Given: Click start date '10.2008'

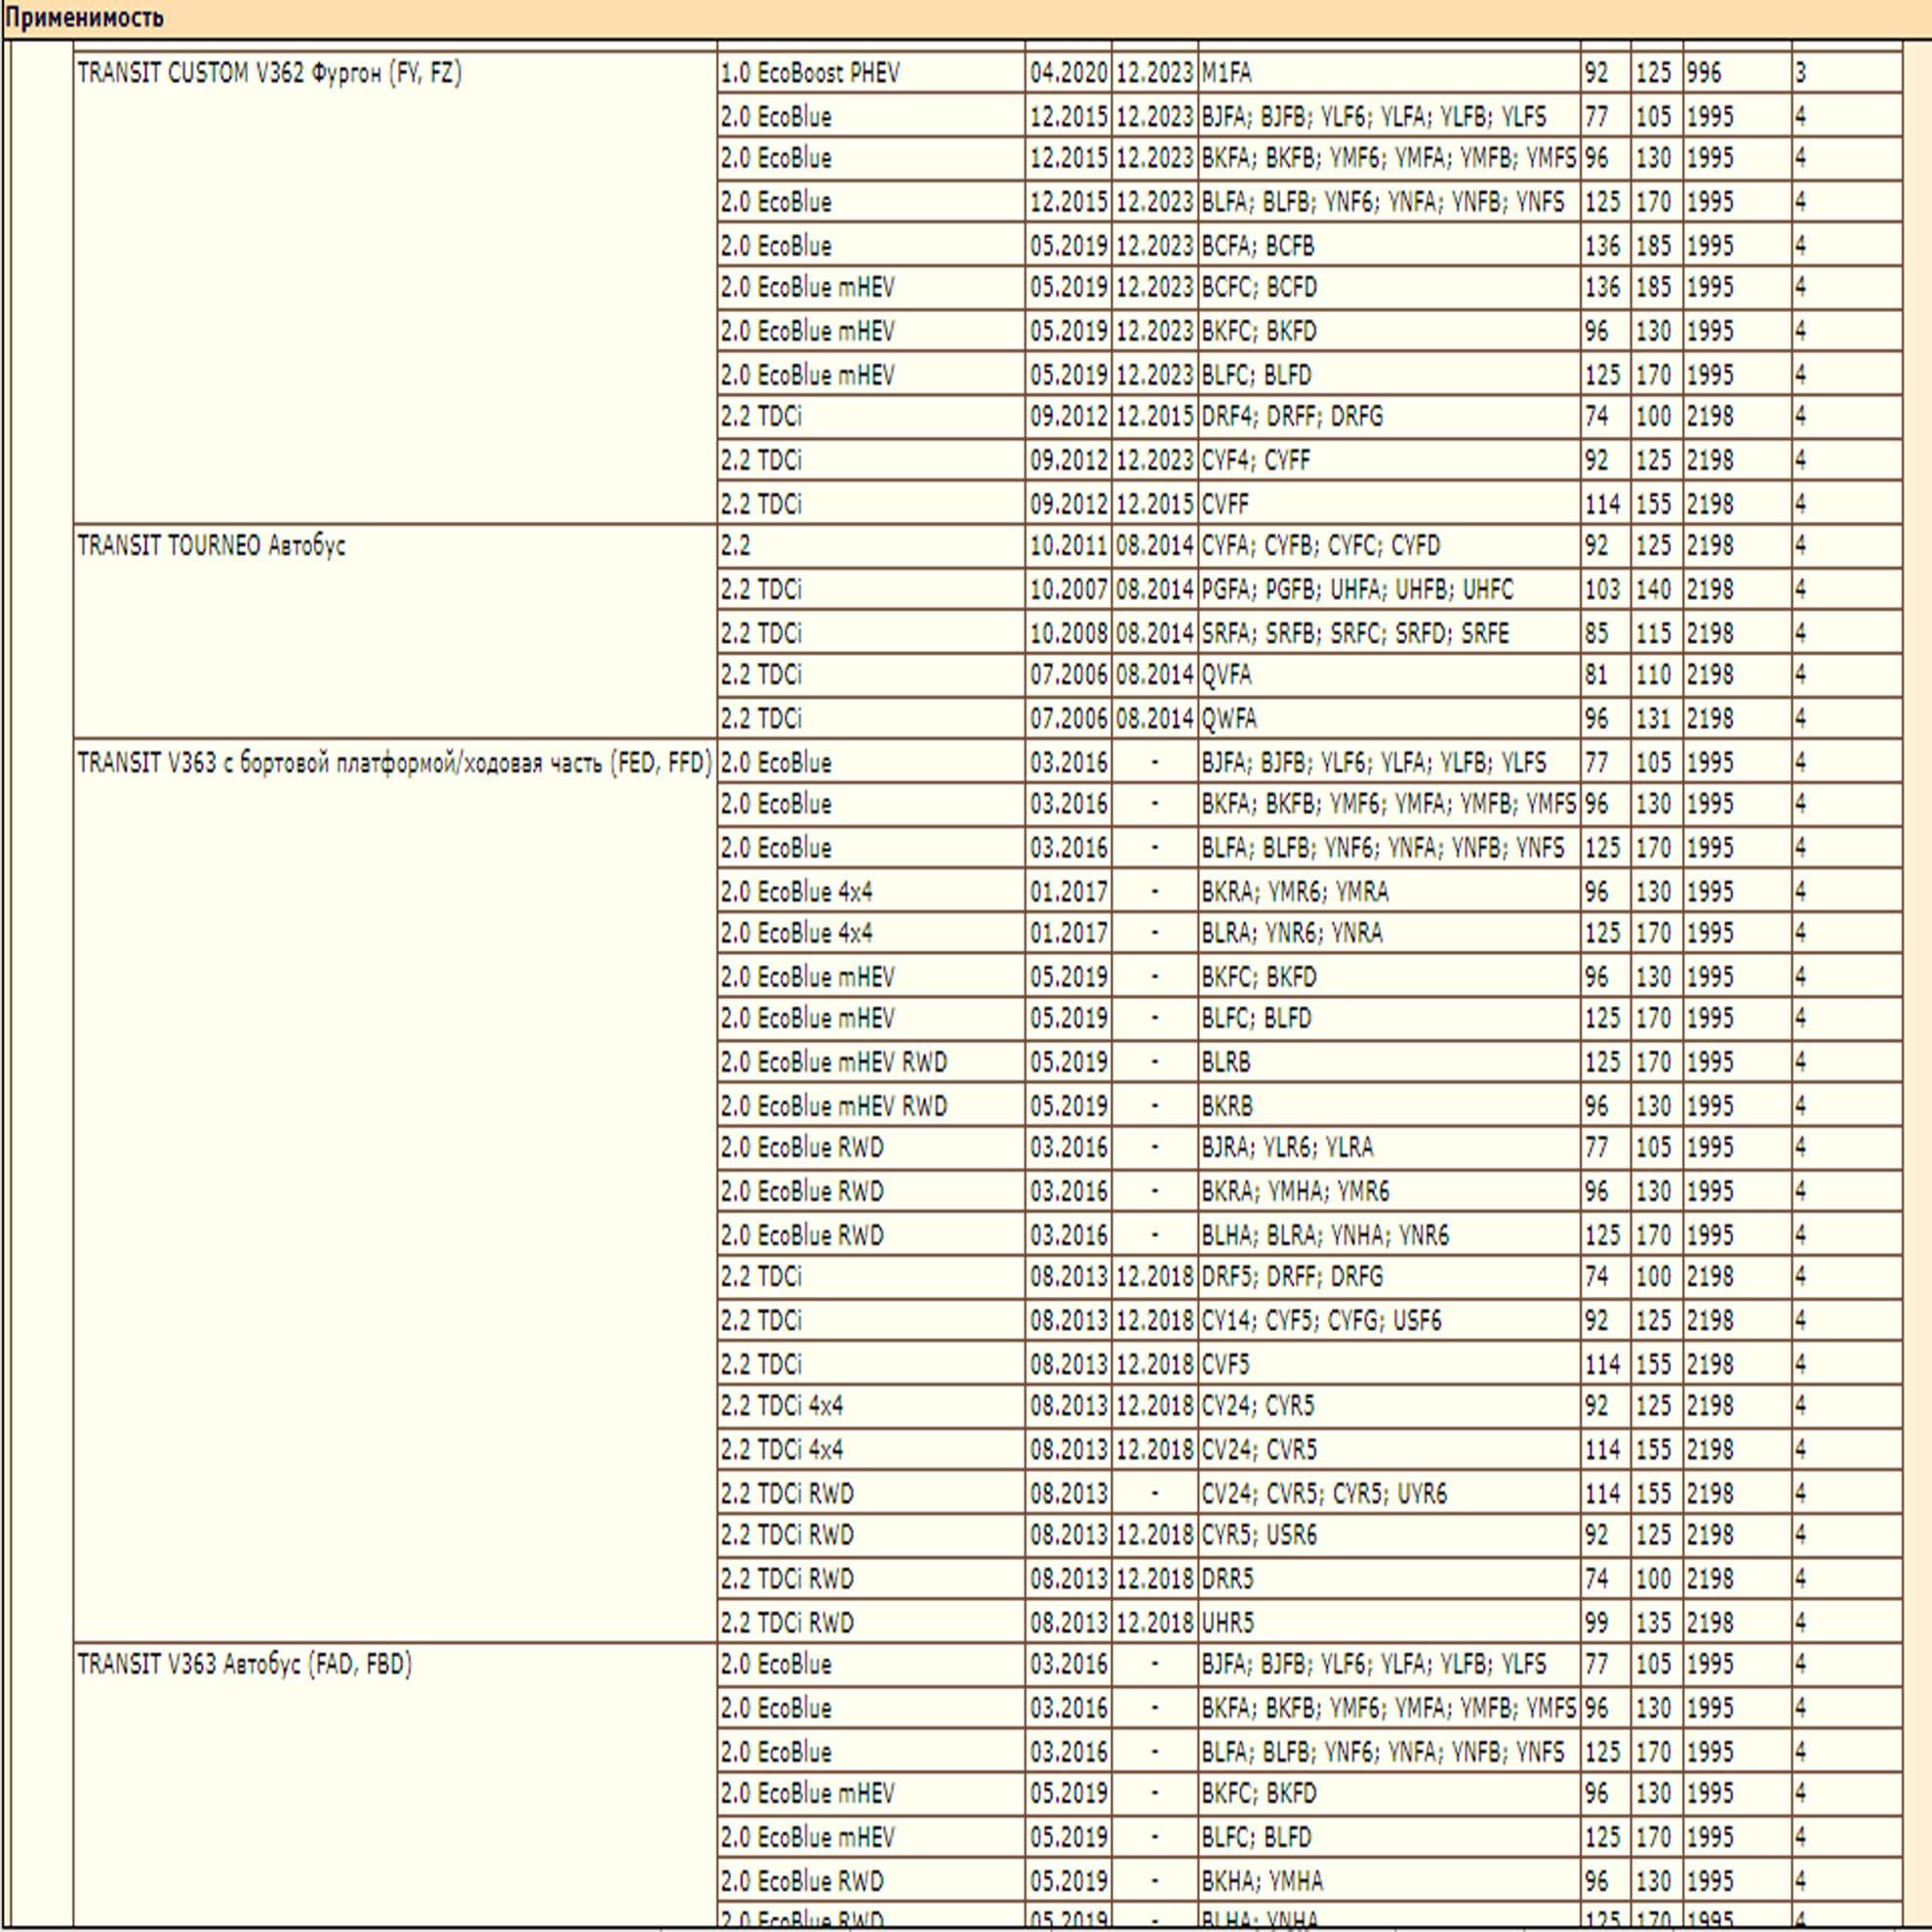Looking at the screenshot, I should 1069,634.
